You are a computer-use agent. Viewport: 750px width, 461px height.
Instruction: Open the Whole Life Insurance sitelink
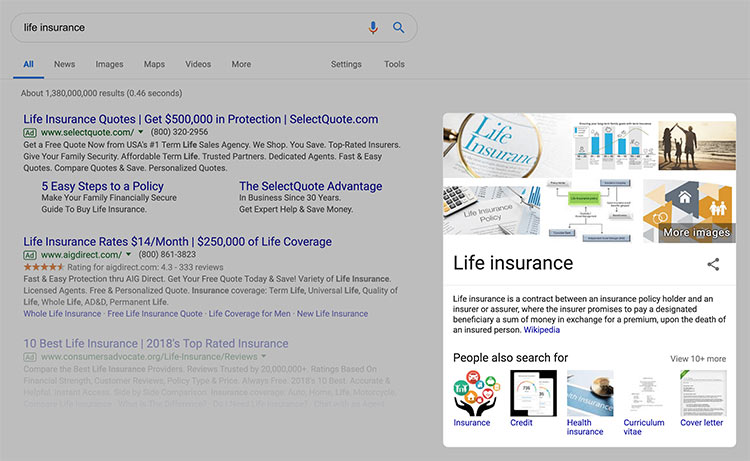[x=62, y=314]
